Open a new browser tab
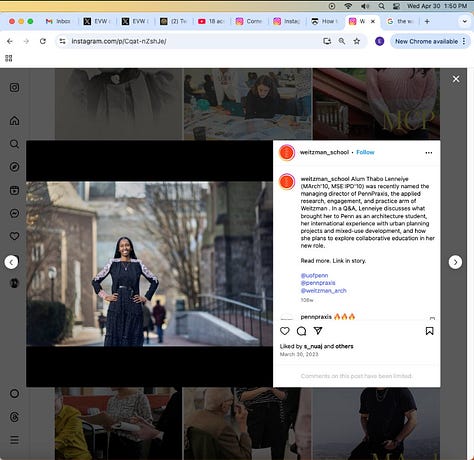Viewport: 474px width, 460px height. point(427,21)
